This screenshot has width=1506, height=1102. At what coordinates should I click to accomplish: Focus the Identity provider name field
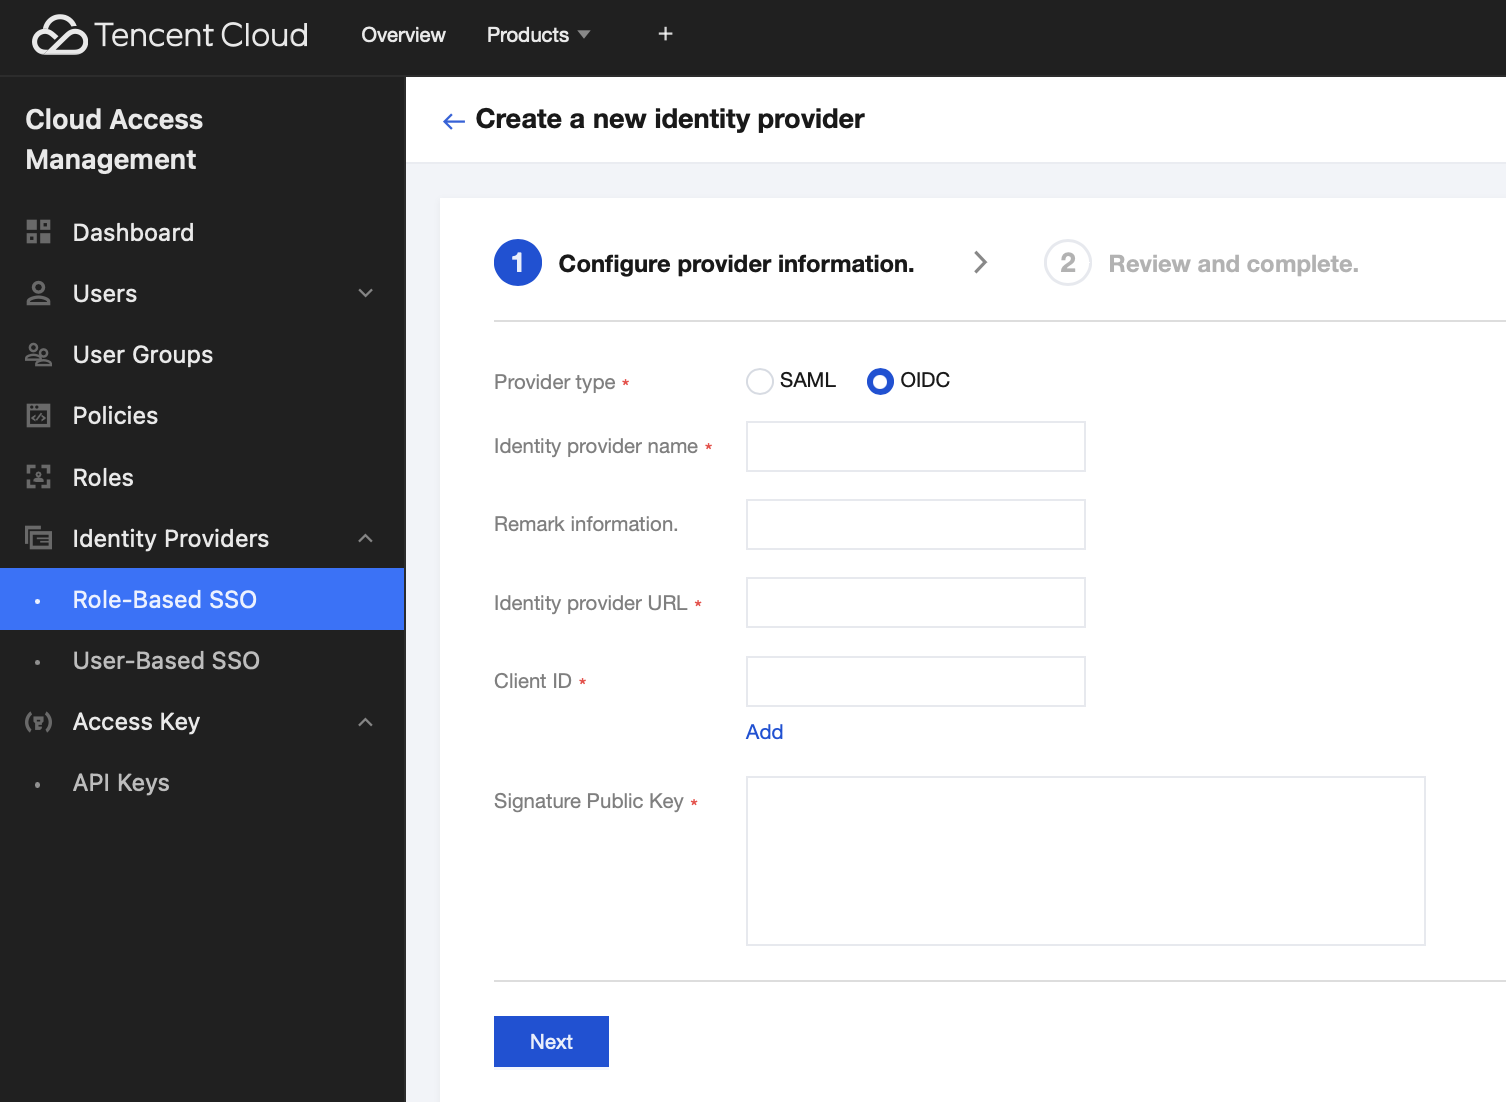915,446
